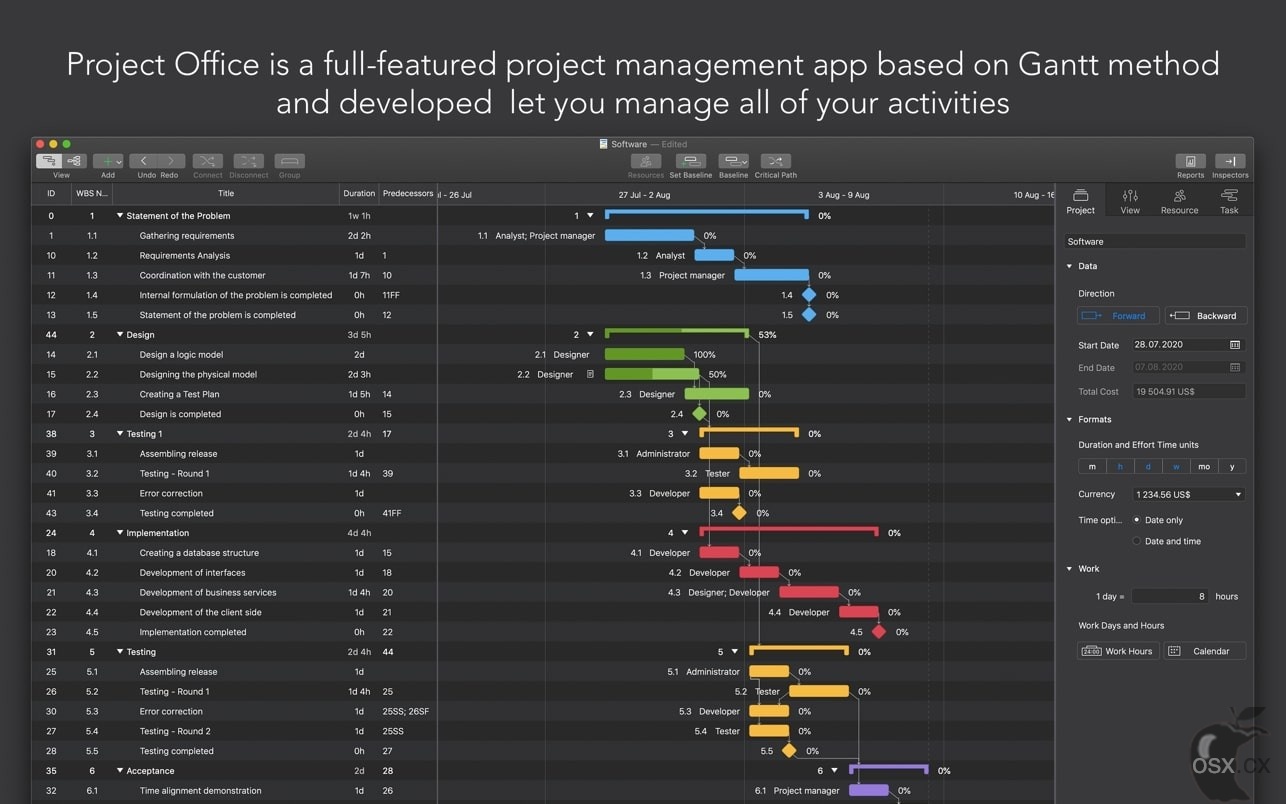Set scheduling direction to Backward
This screenshot has width=1286, height=804.
click(x=1206, y=316)
